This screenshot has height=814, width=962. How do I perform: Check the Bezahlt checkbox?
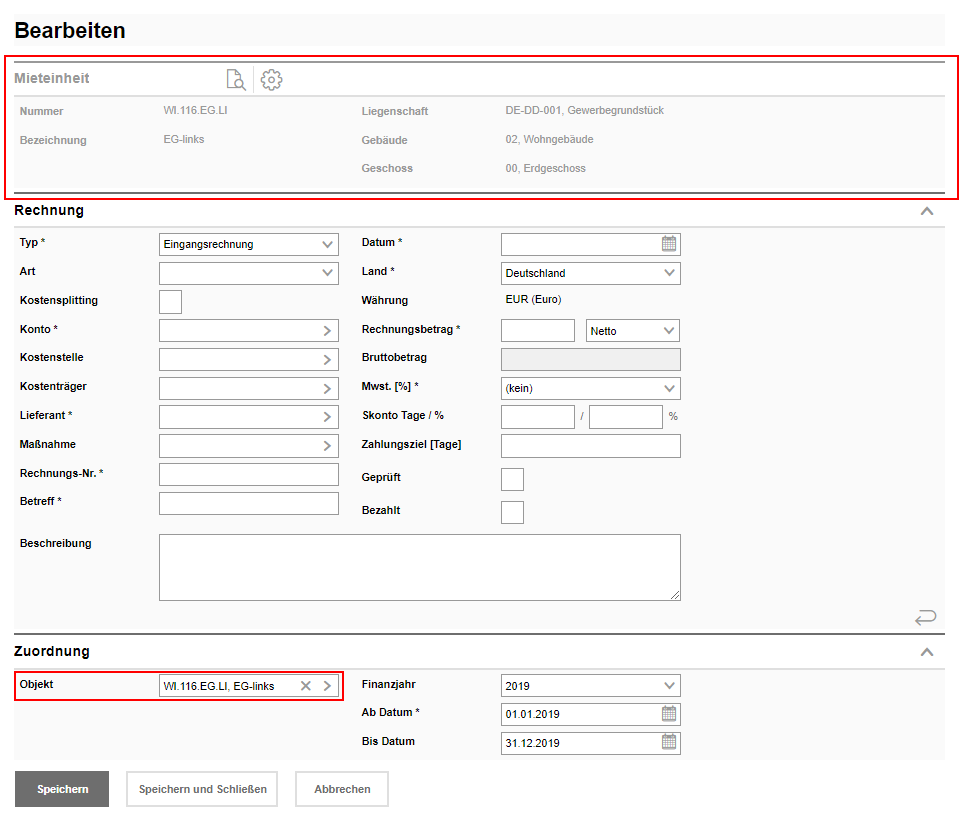pyautogui.click(x=512, y=512)
